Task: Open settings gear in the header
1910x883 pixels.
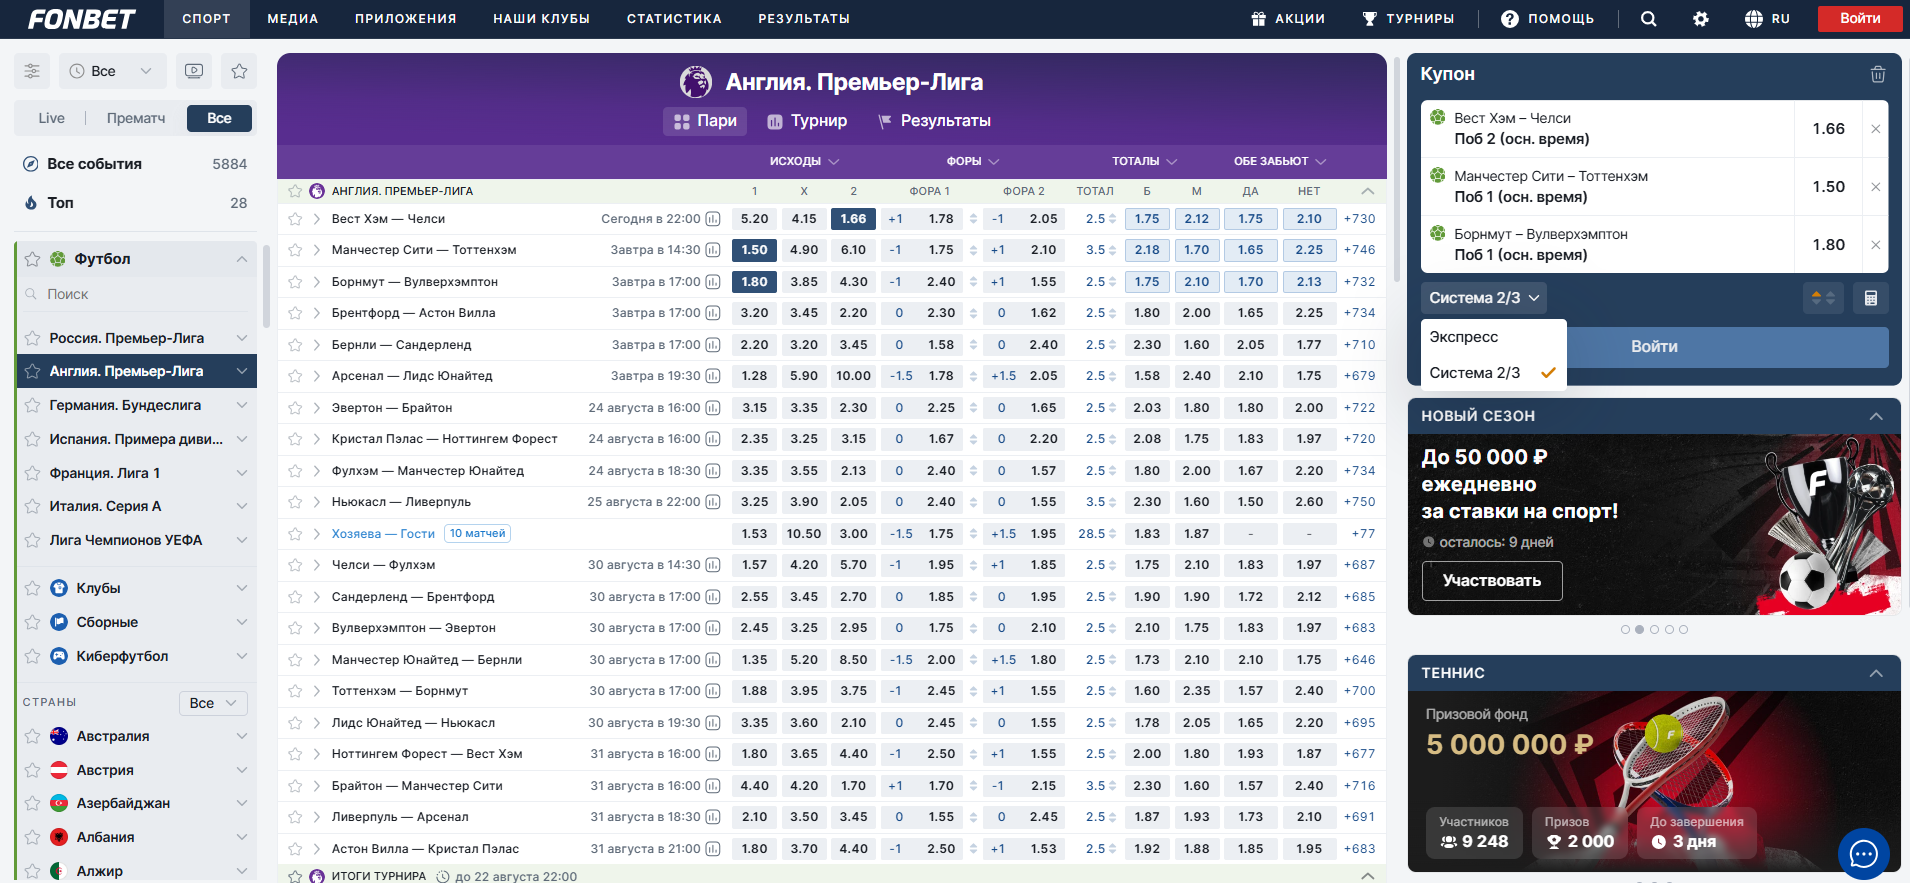Action: pos(1700,19)
